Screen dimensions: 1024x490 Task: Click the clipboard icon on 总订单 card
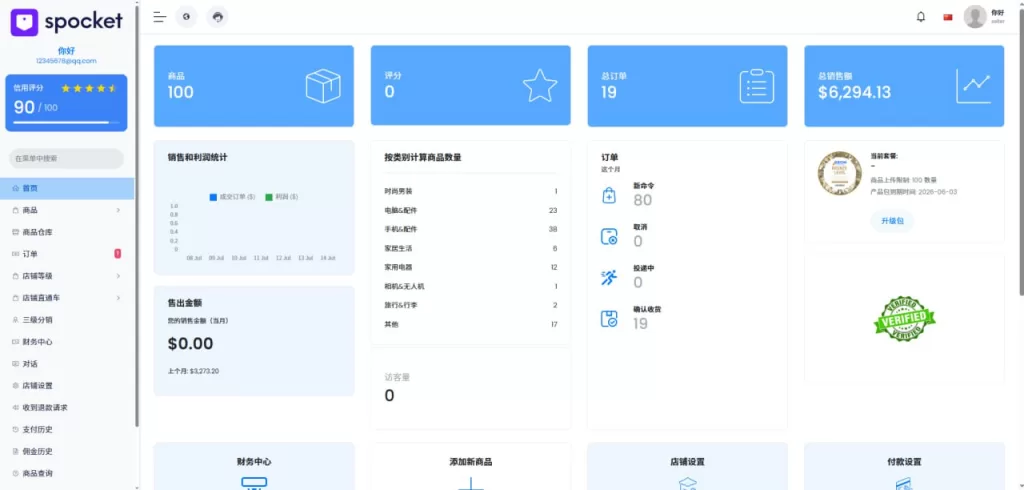757,86
